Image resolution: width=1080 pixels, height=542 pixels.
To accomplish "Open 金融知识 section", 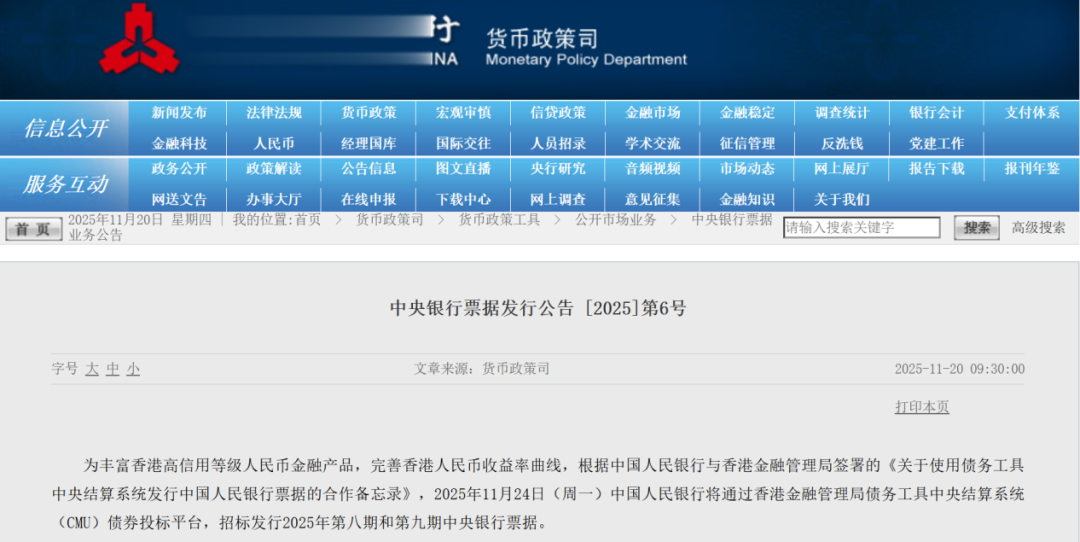I will click(x=747, y=200).
